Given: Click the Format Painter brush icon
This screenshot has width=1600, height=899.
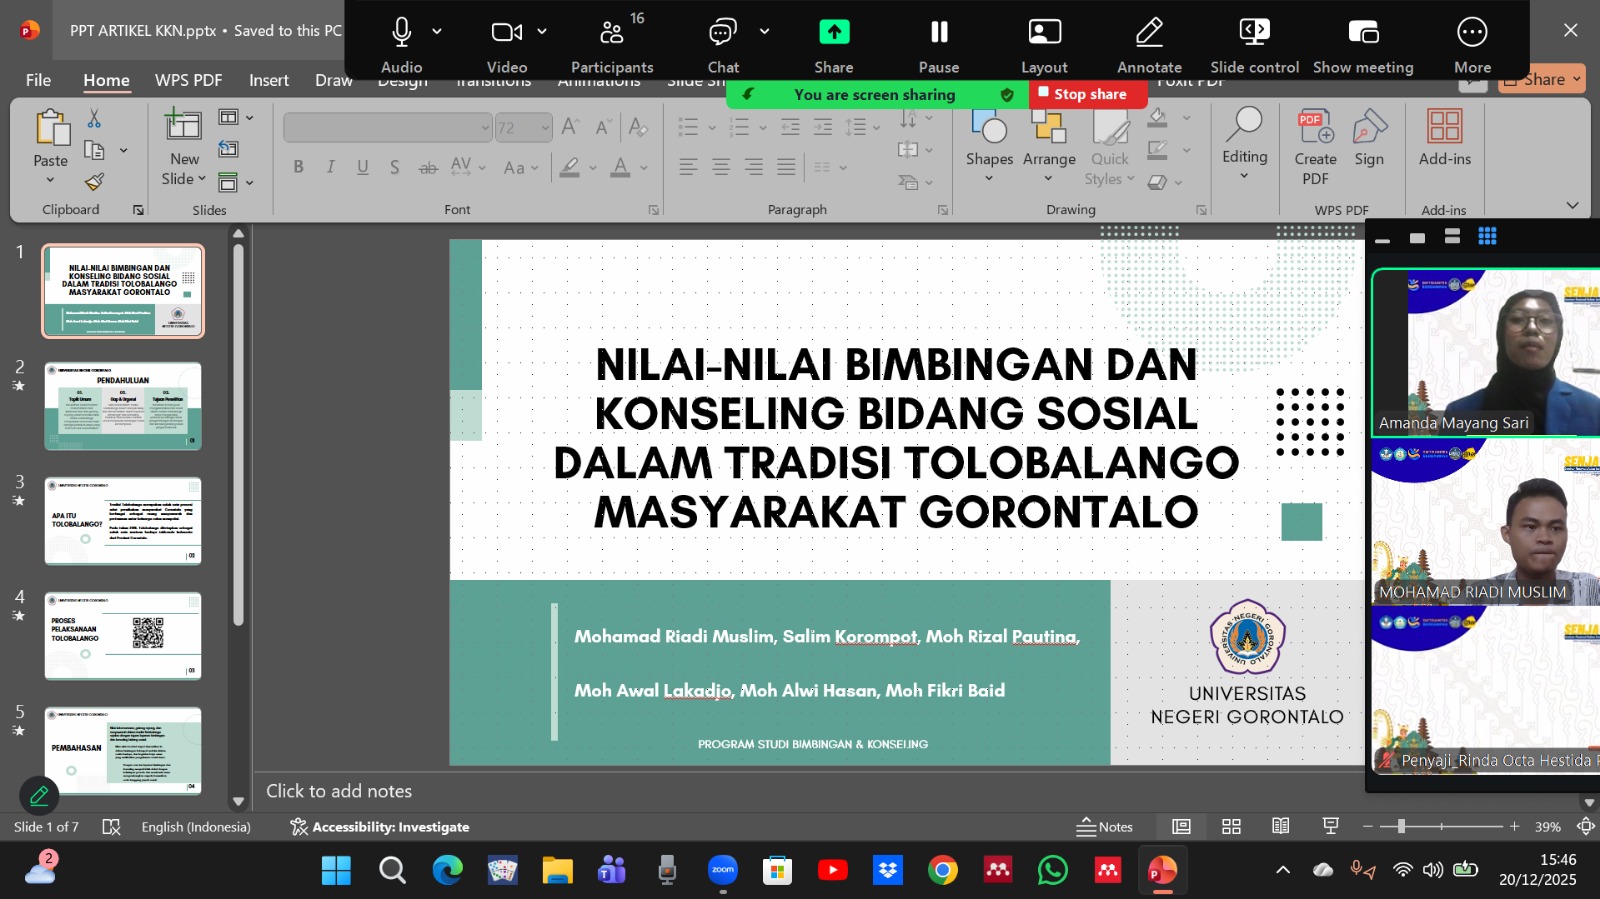Looking at the screenshot, I should (x=94, y=181).
